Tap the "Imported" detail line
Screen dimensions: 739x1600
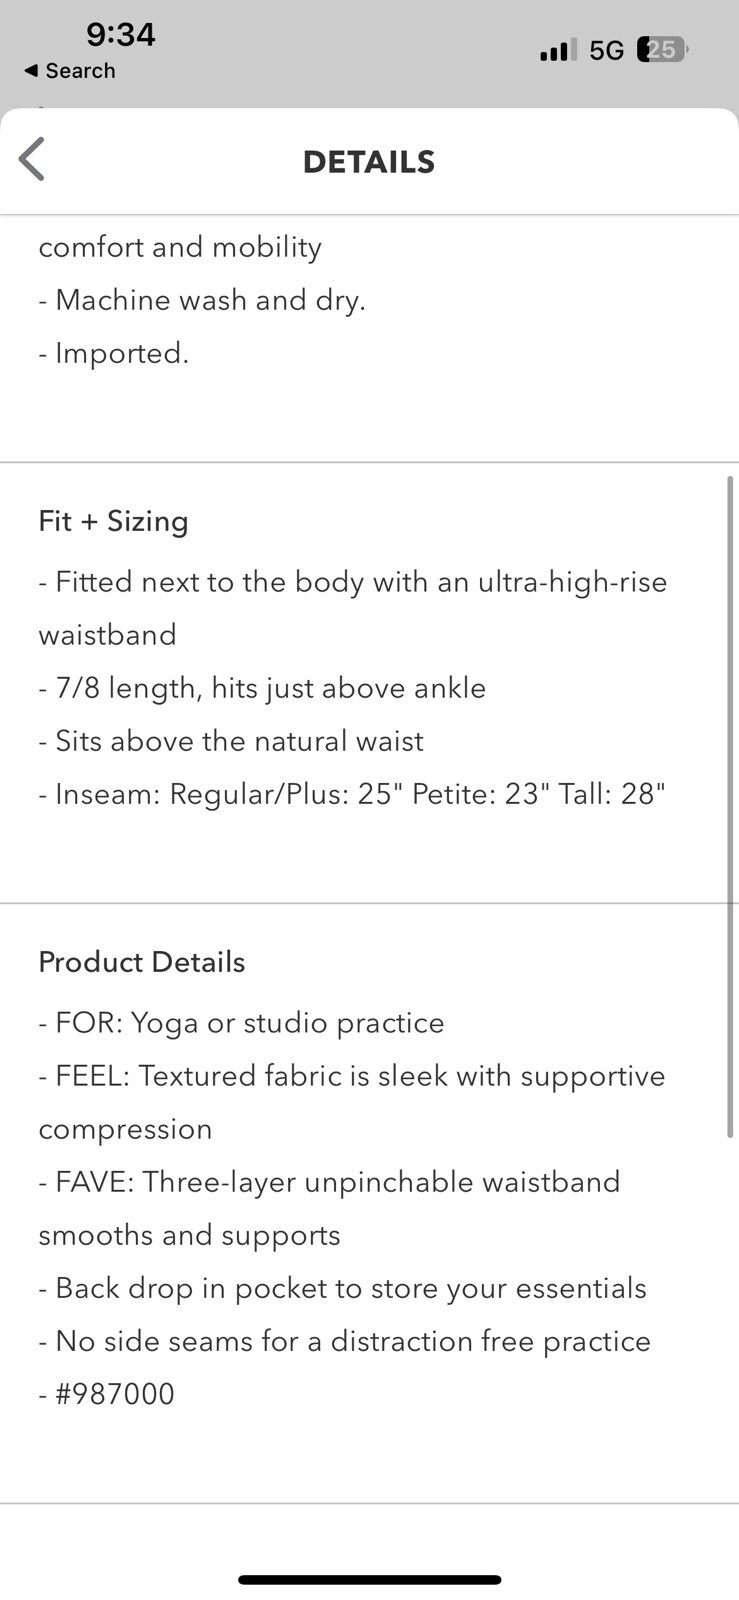[114, 353]
